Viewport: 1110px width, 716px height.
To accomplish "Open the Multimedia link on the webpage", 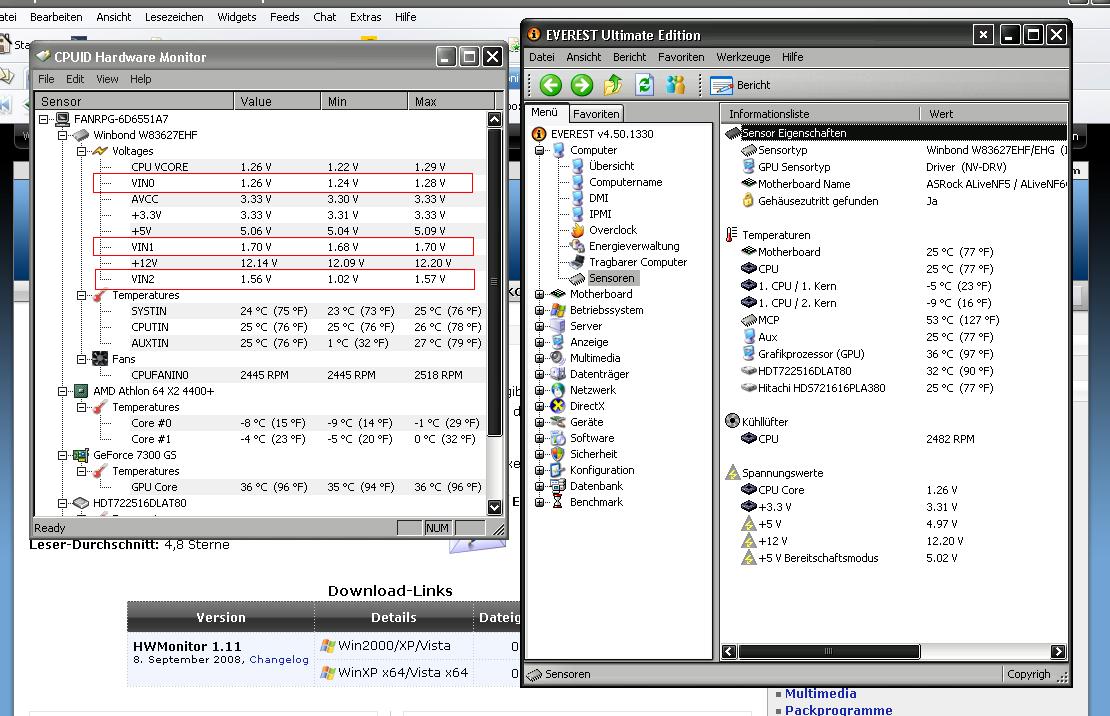I will [x=820, y=693].
